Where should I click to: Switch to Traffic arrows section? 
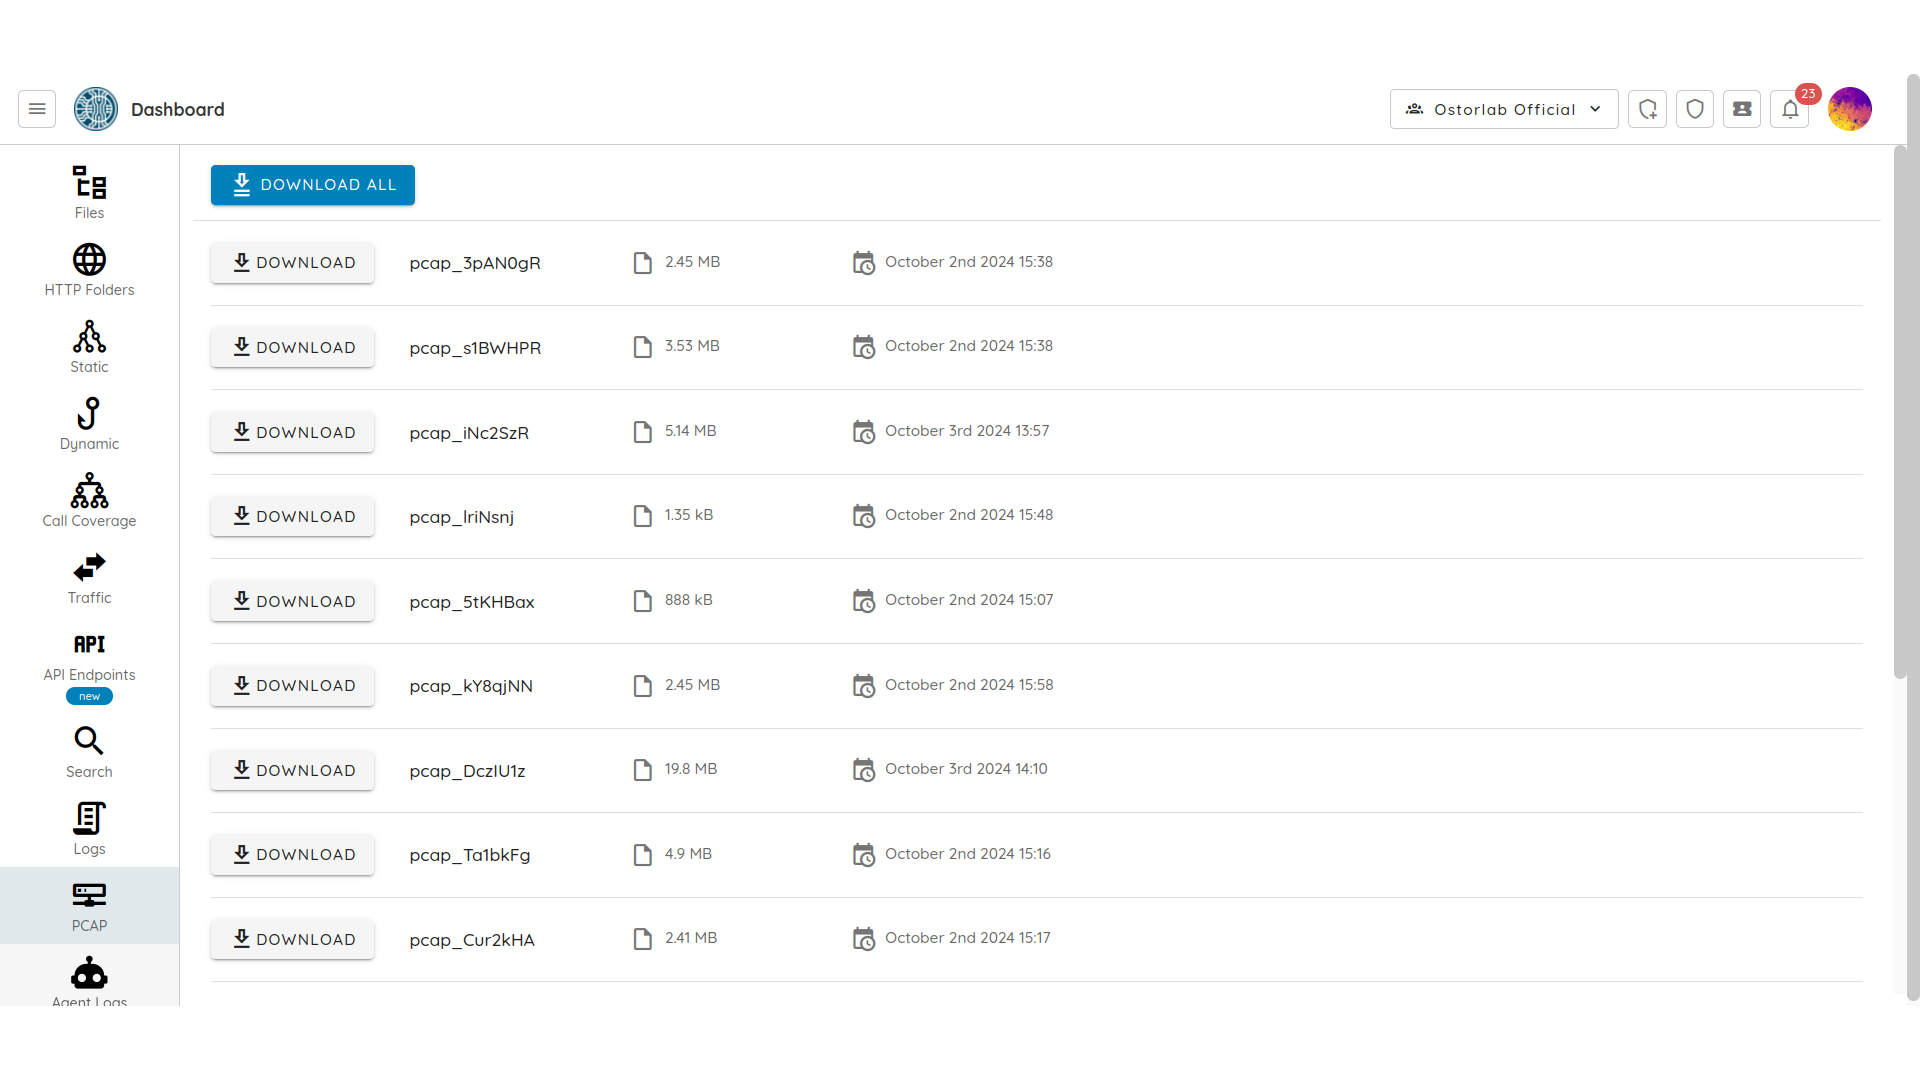coord(89,577)
